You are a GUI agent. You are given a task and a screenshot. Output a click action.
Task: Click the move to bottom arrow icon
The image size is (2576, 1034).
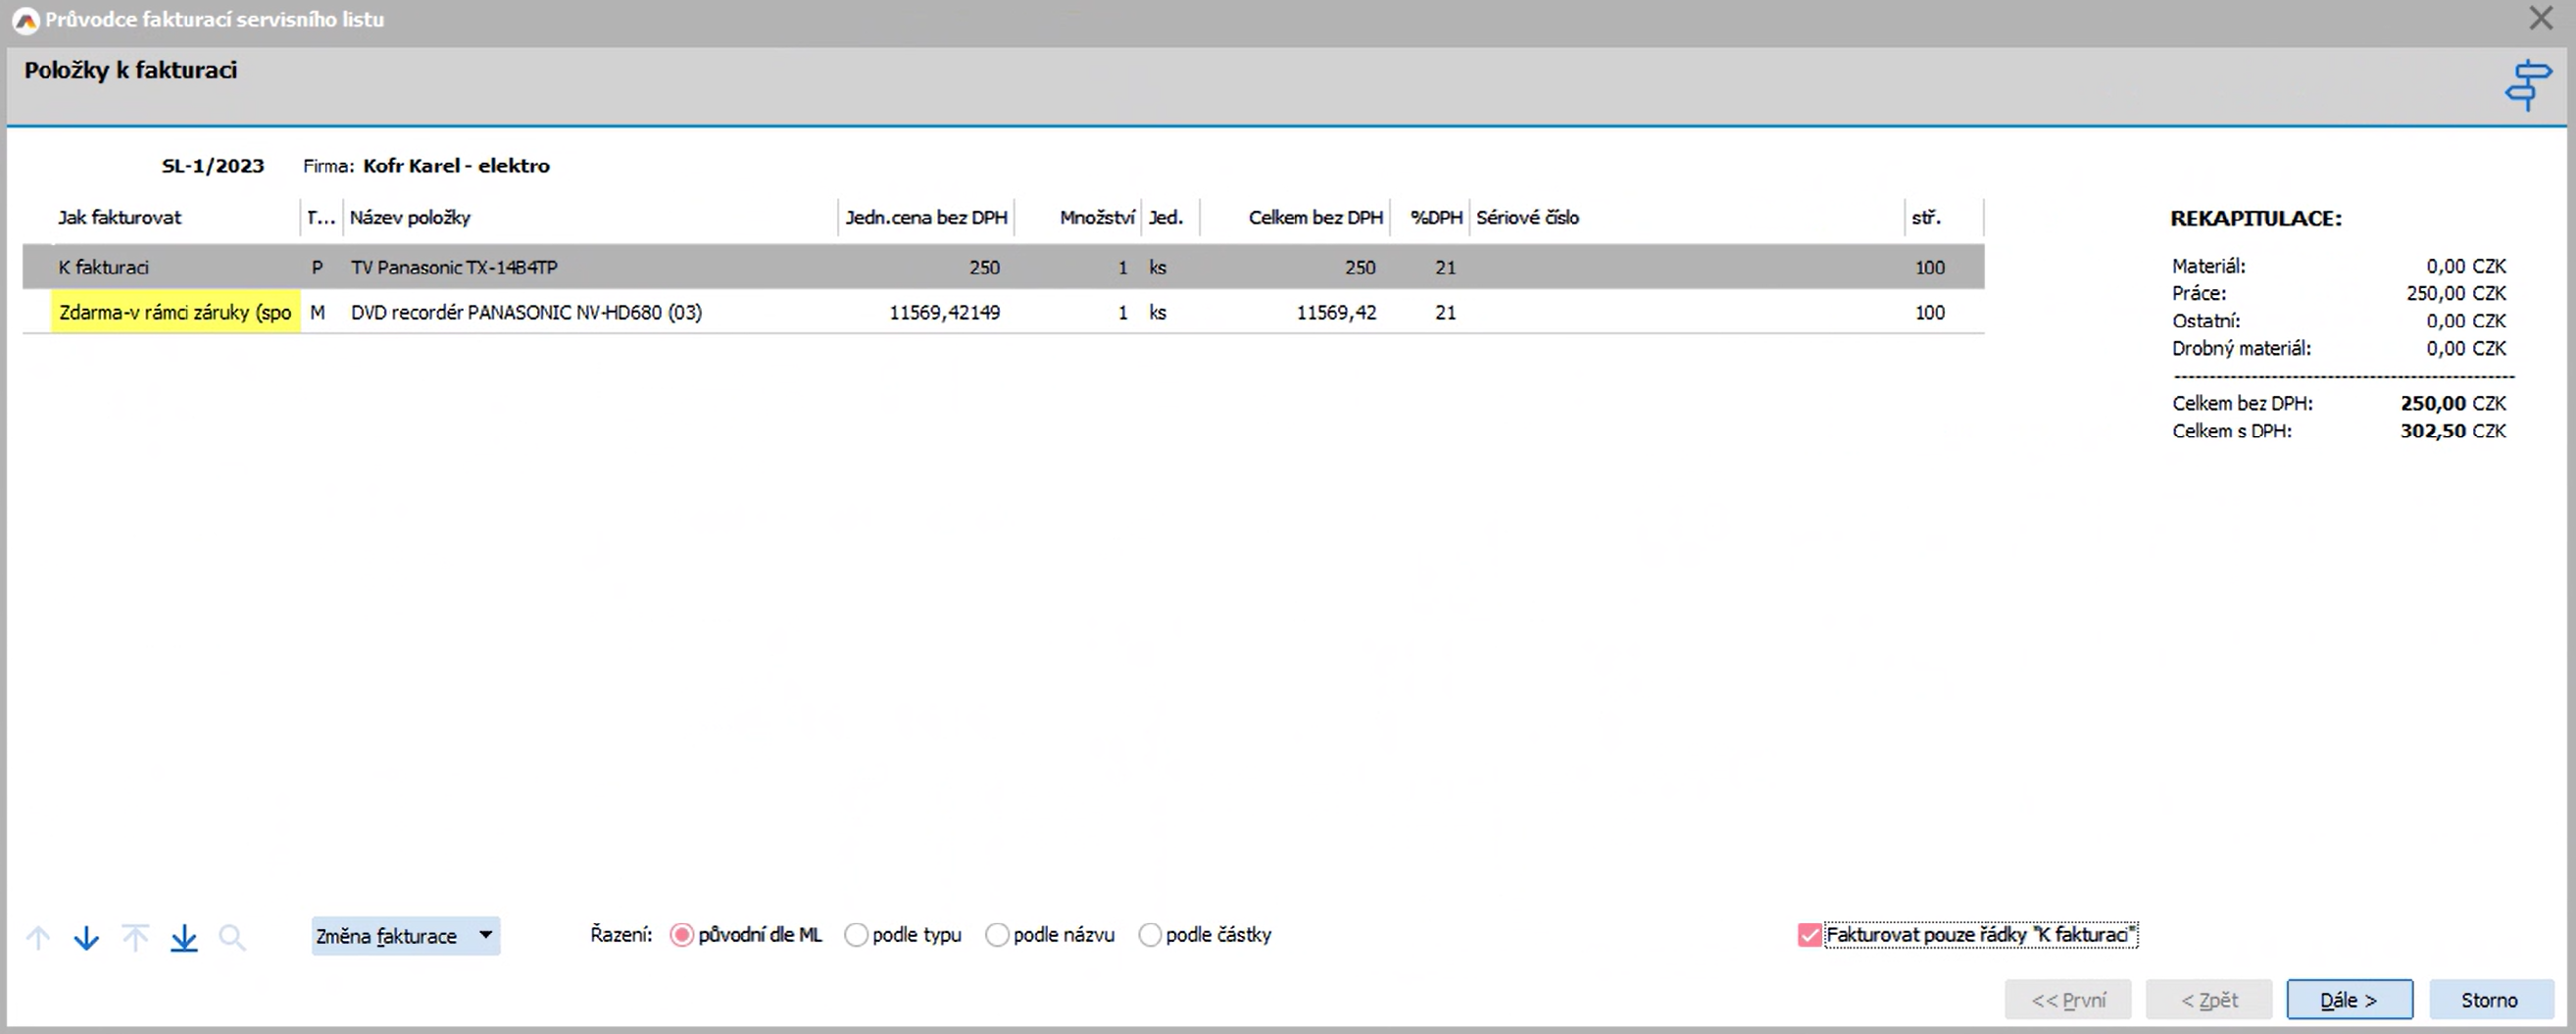point(184,937)
